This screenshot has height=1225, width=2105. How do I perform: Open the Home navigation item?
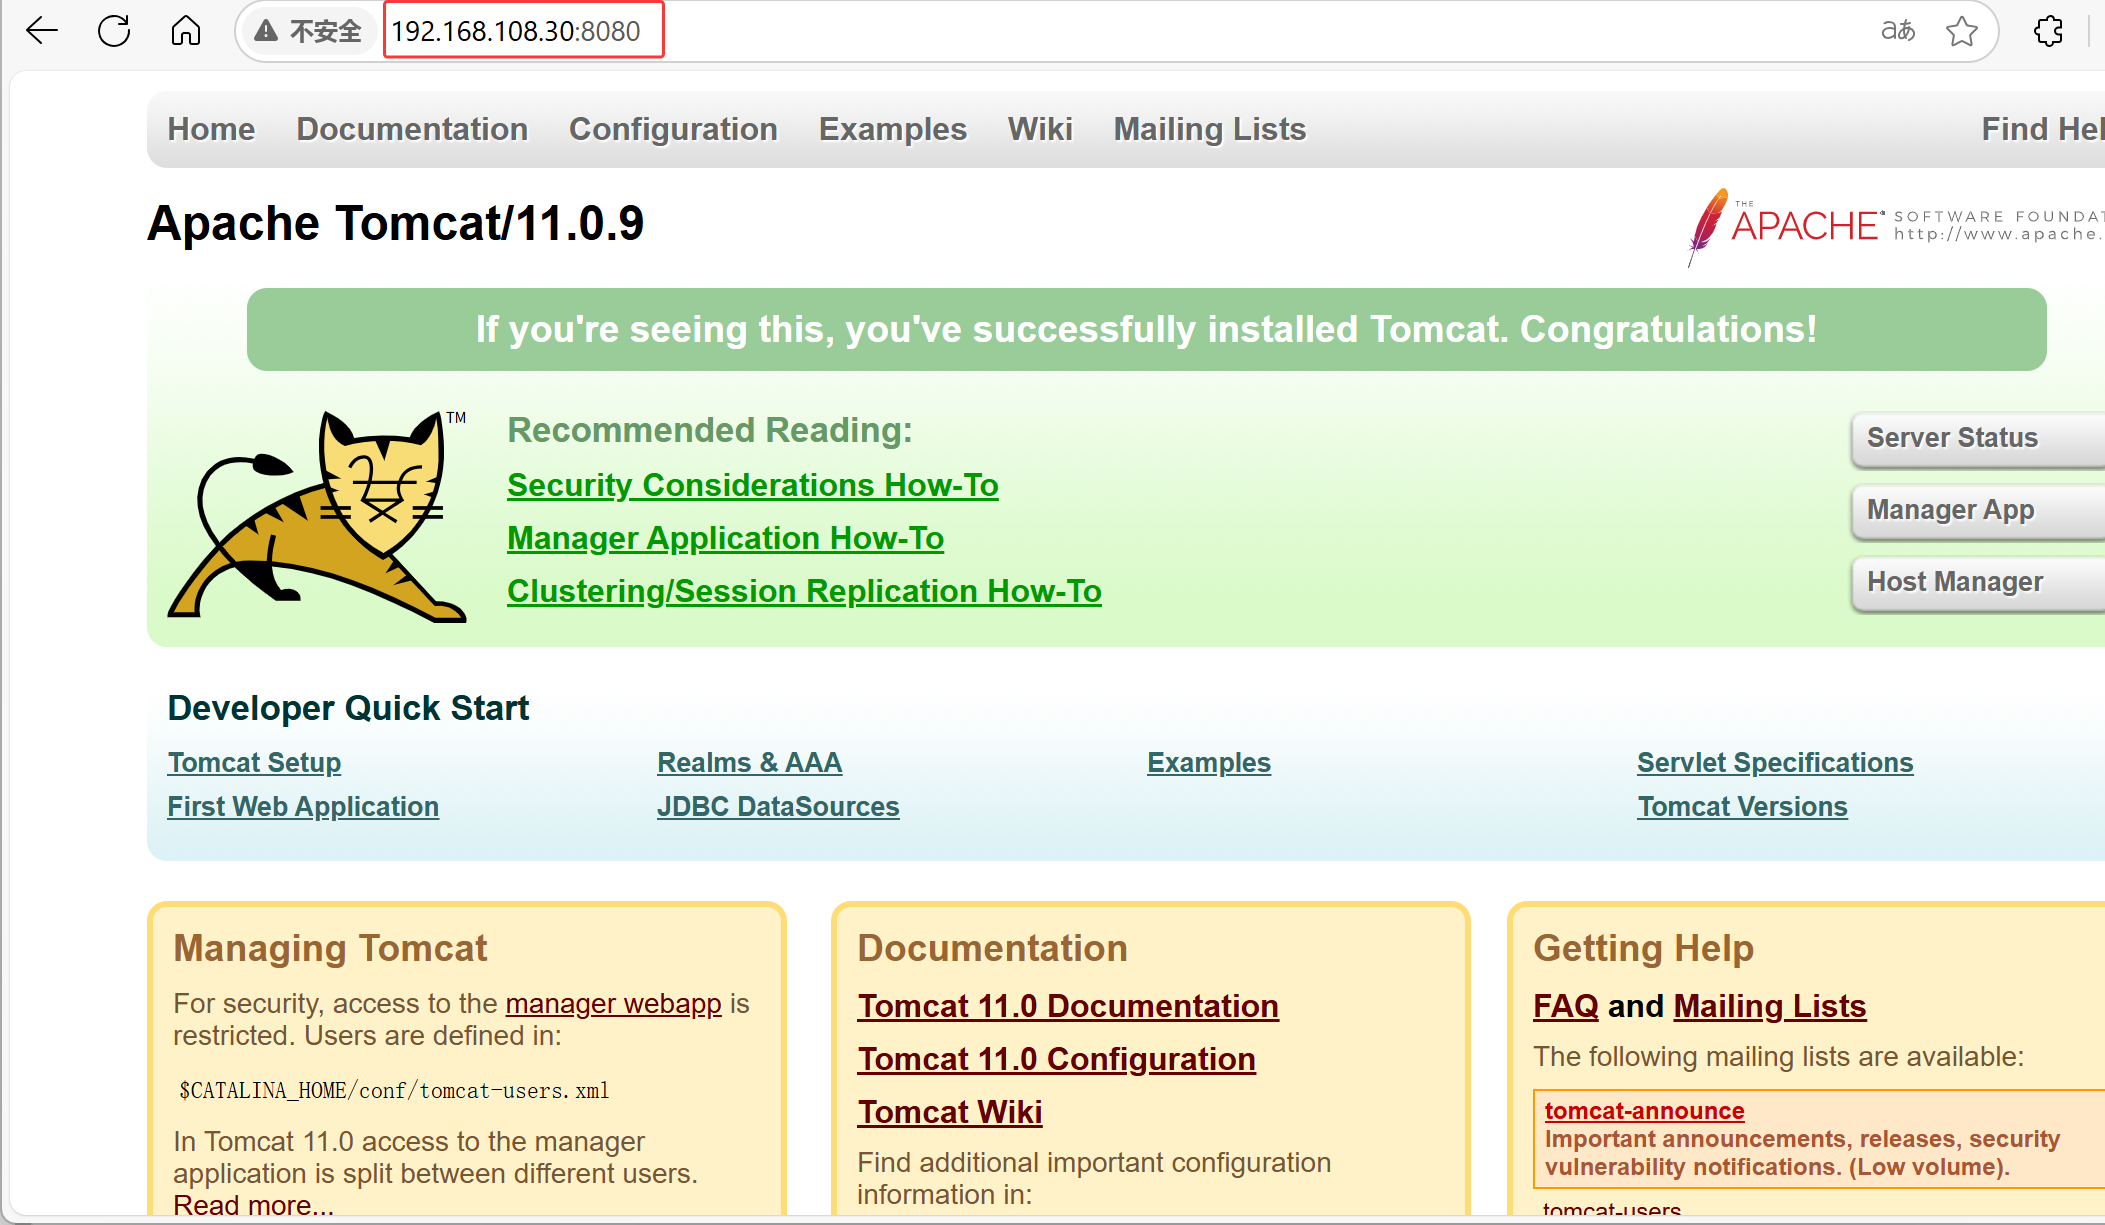click(211, 129)
